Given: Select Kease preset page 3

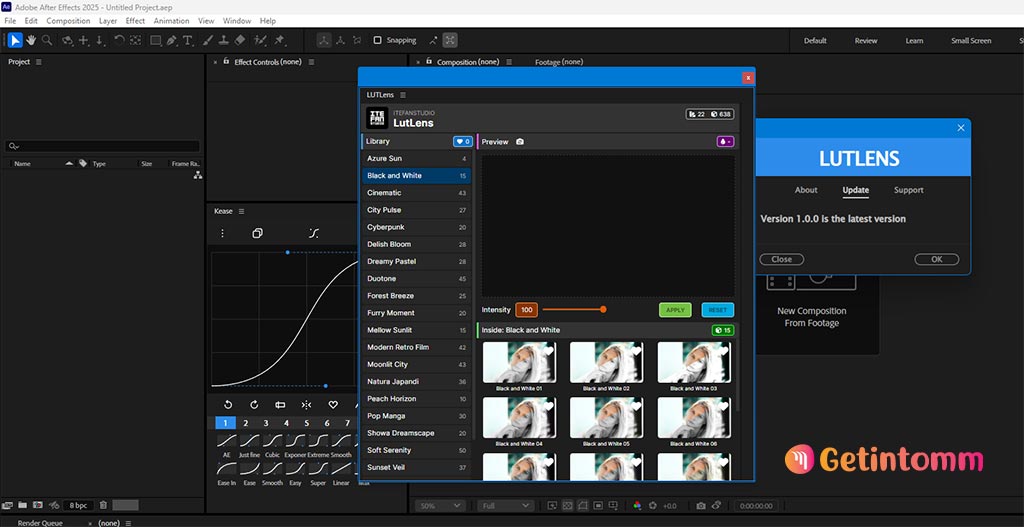Looking at the screenshot, I should pos(266,423).
